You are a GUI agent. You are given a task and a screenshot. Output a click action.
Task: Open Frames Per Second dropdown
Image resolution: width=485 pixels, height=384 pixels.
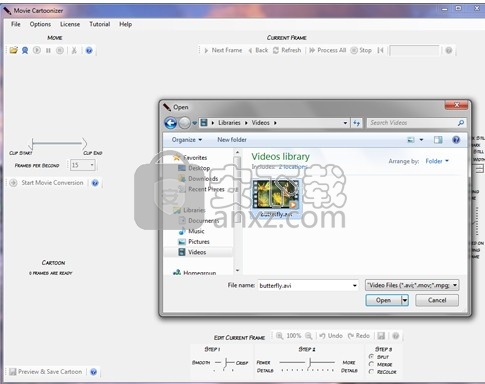point(92,165)
